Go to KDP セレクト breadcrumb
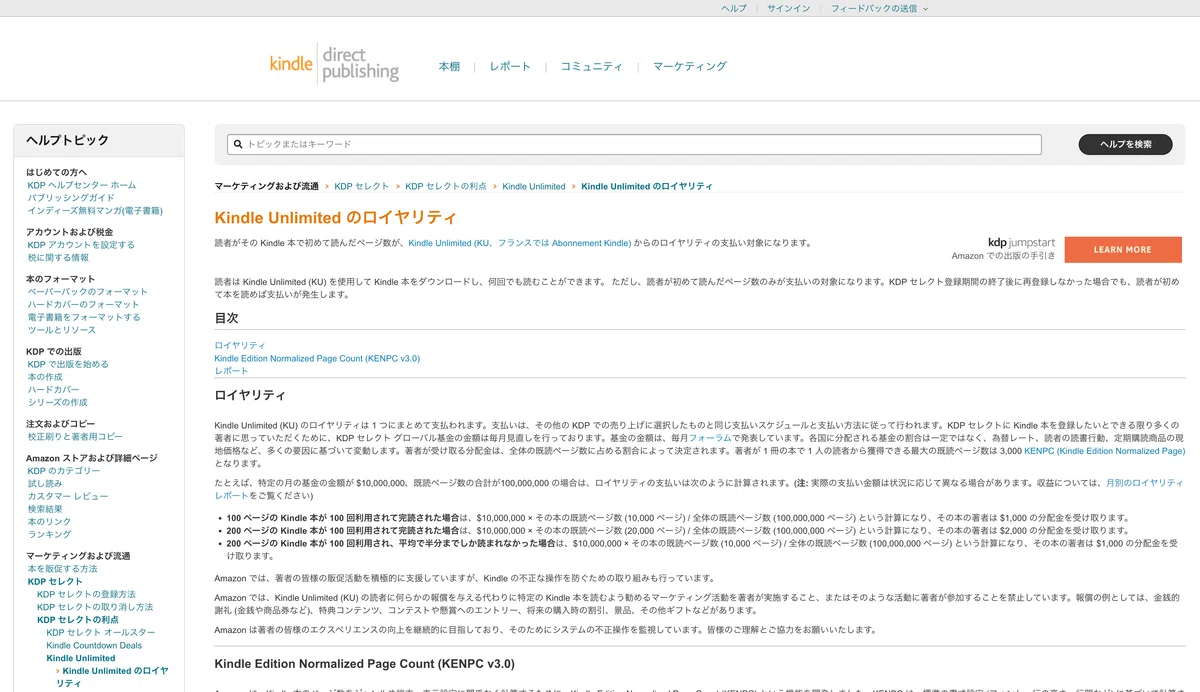Screen dimensions: 1200x692 (362, 186)
